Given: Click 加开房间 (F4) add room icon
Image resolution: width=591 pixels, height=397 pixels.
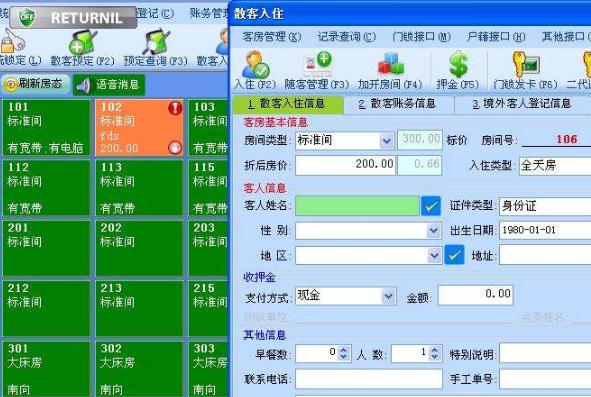Looking at the screenshot, I should coord(390,64).
